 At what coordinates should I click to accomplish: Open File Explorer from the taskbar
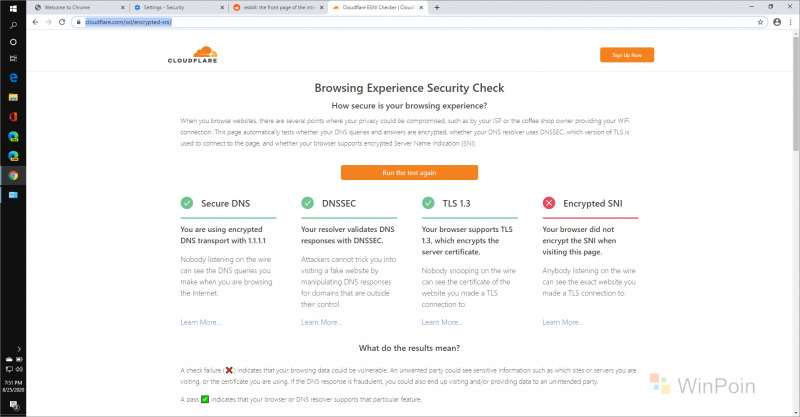point(13,97)
